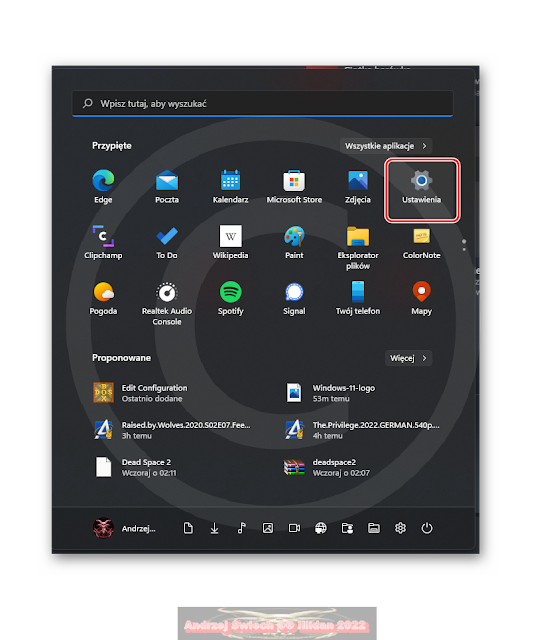Screen dimensions: 555x640
Task: Click the Wszystkie aplikacje button
Action: pyautogui.click(x=386, y=146)
